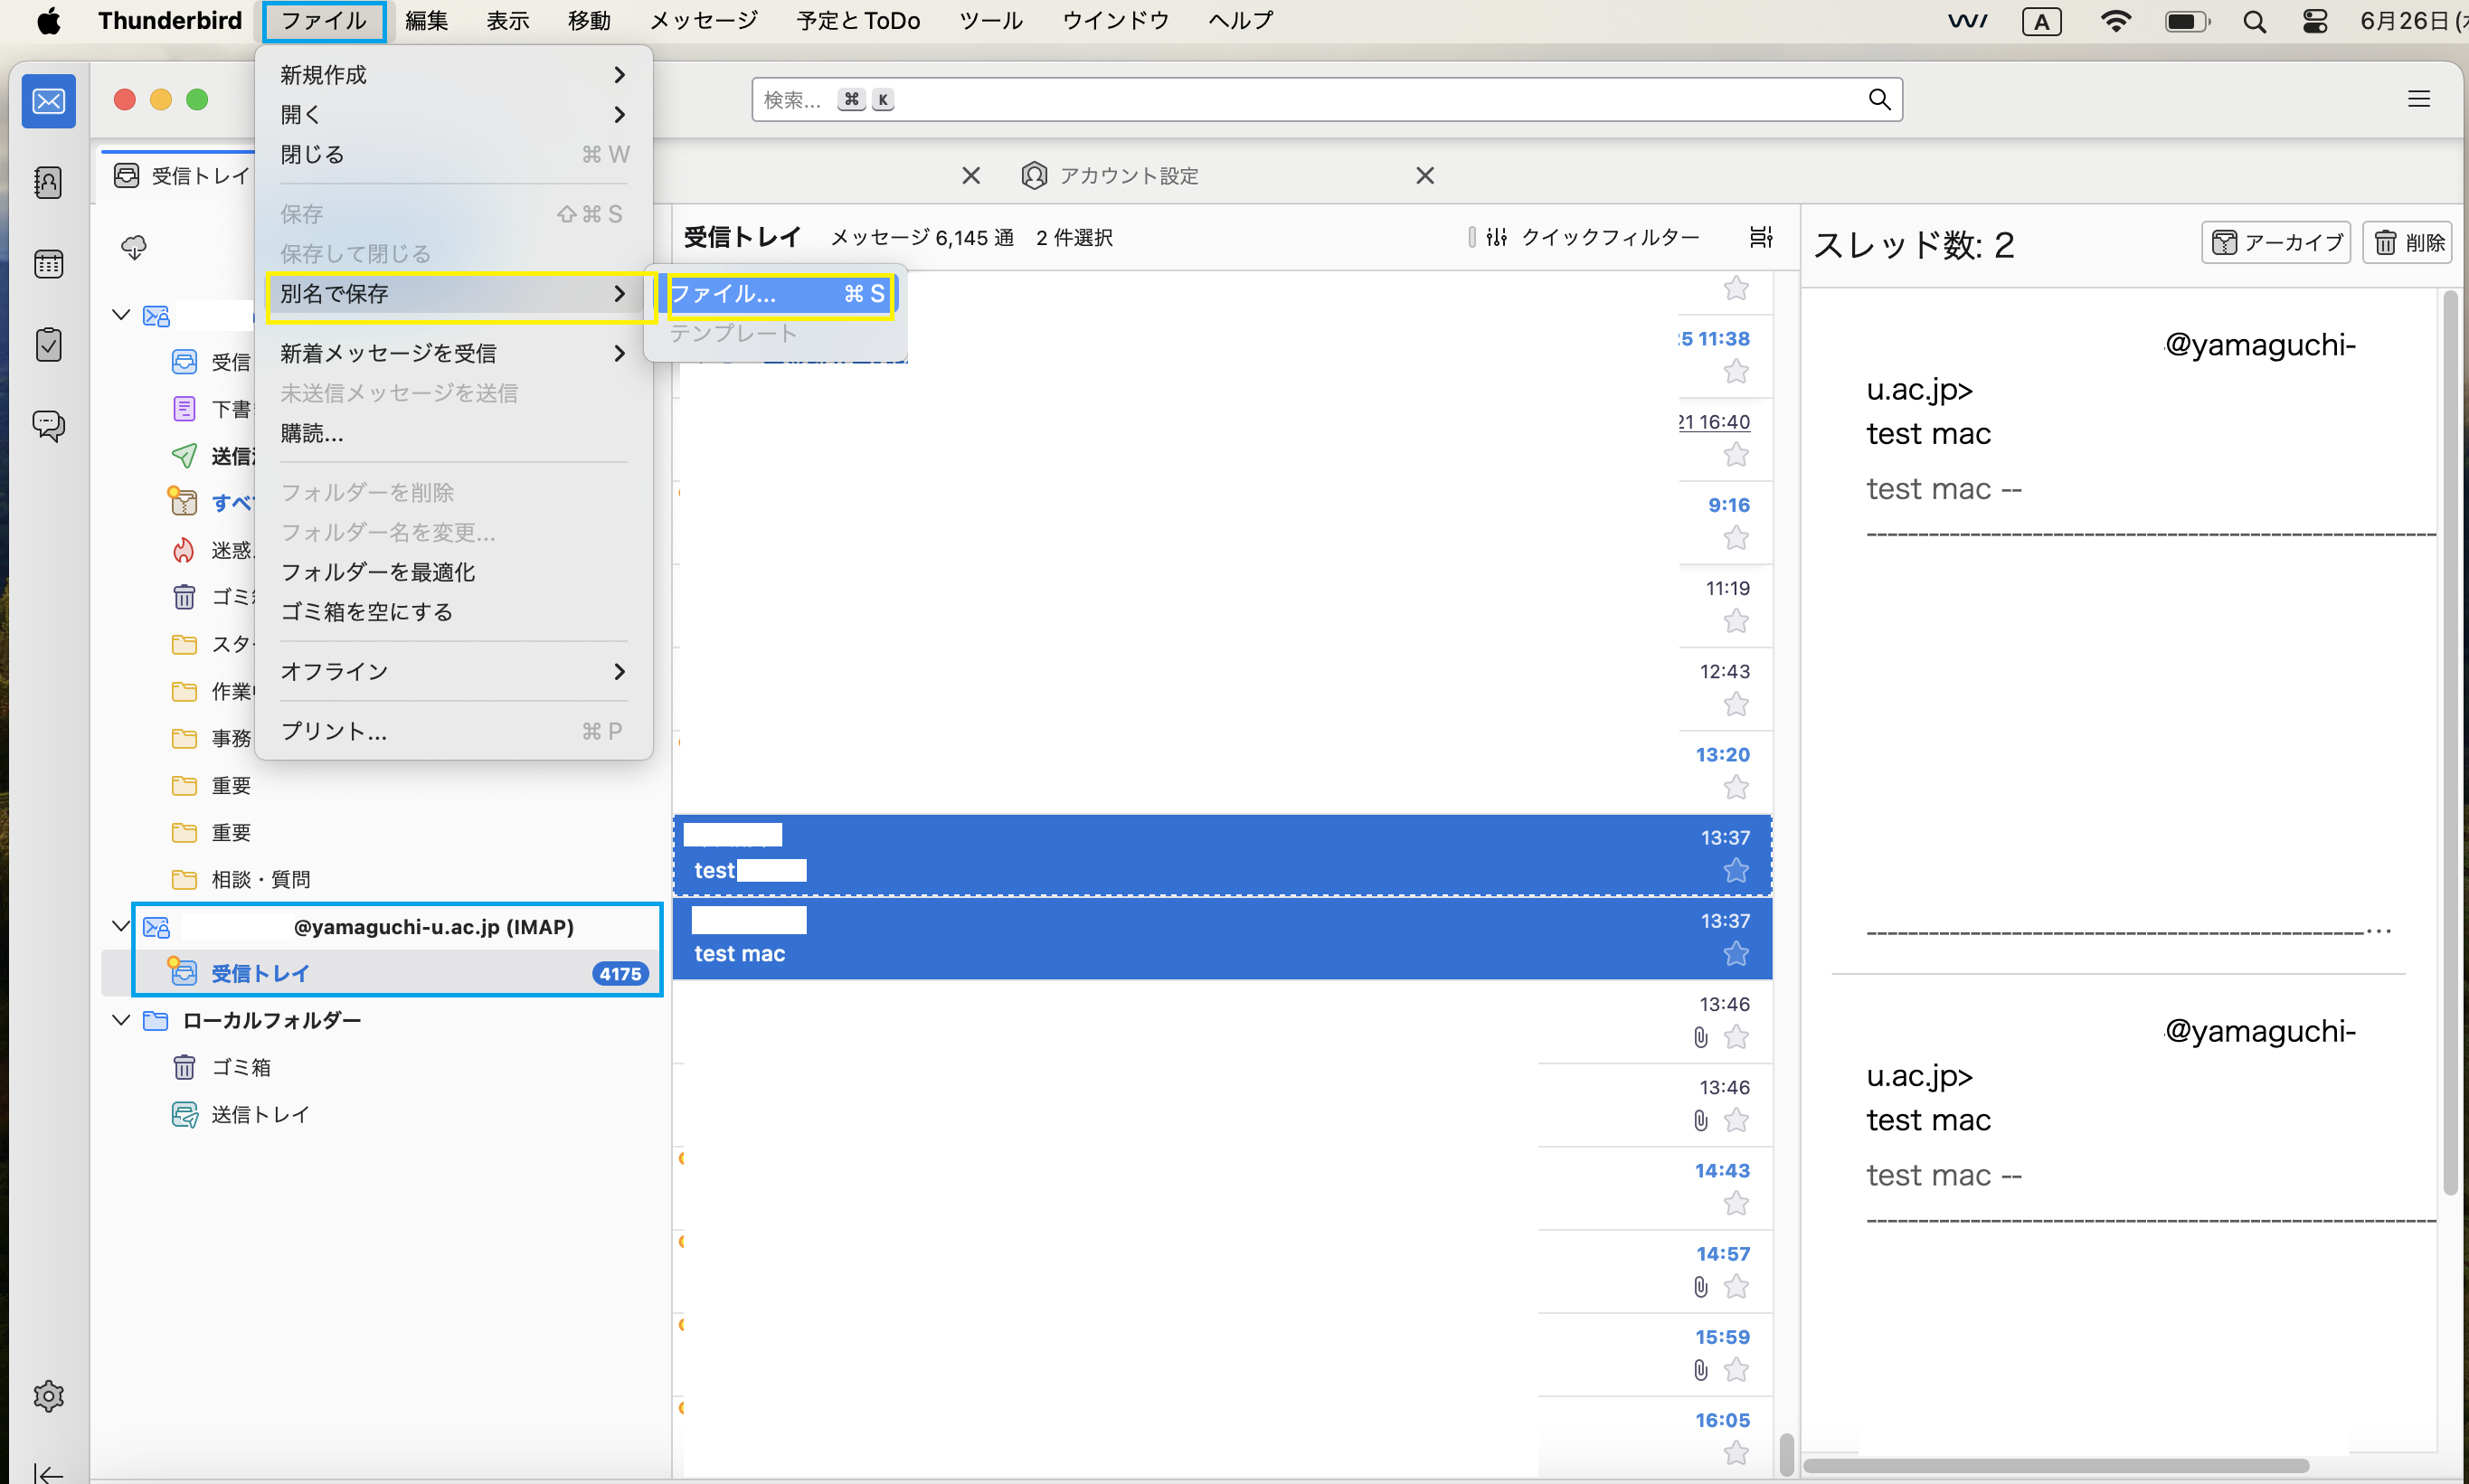Screen dimensions: 2469x1484
Task: Click the 削除 button
Action: click(2407, 242)
